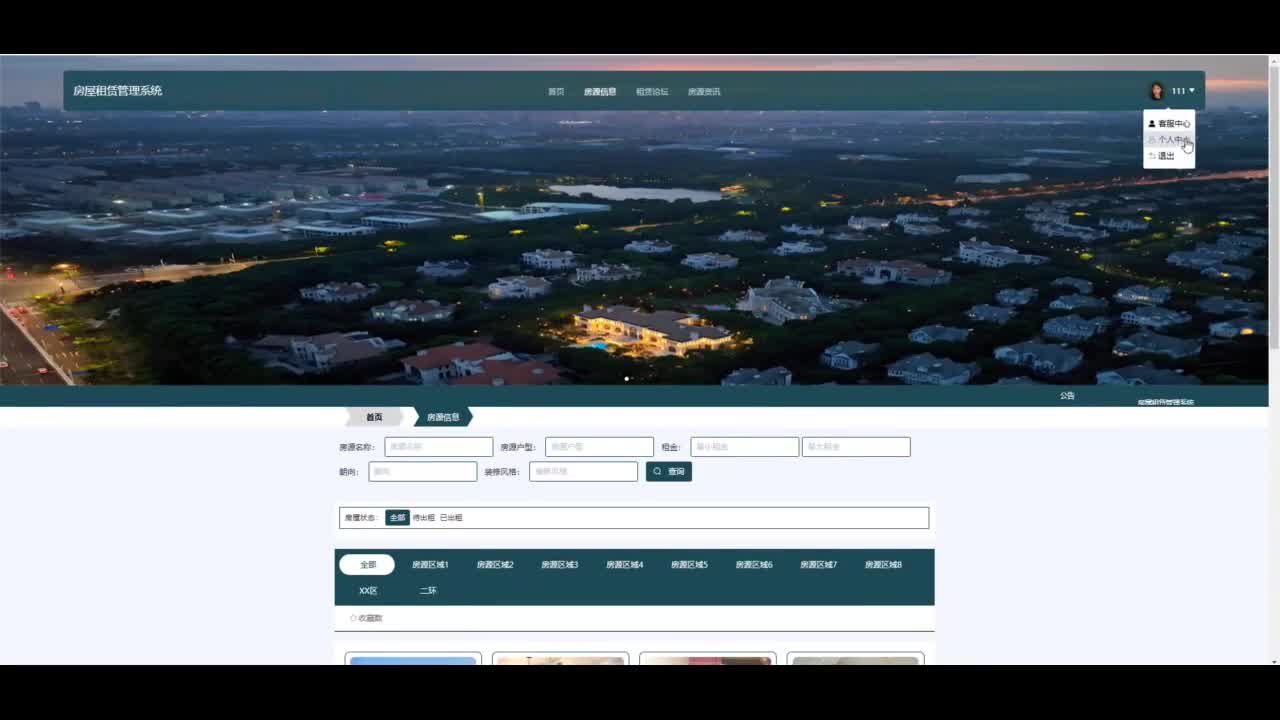The image size is (1280, 720).
Task: Click the 房源信息 breadcrumb
Action: click(443, 417)
